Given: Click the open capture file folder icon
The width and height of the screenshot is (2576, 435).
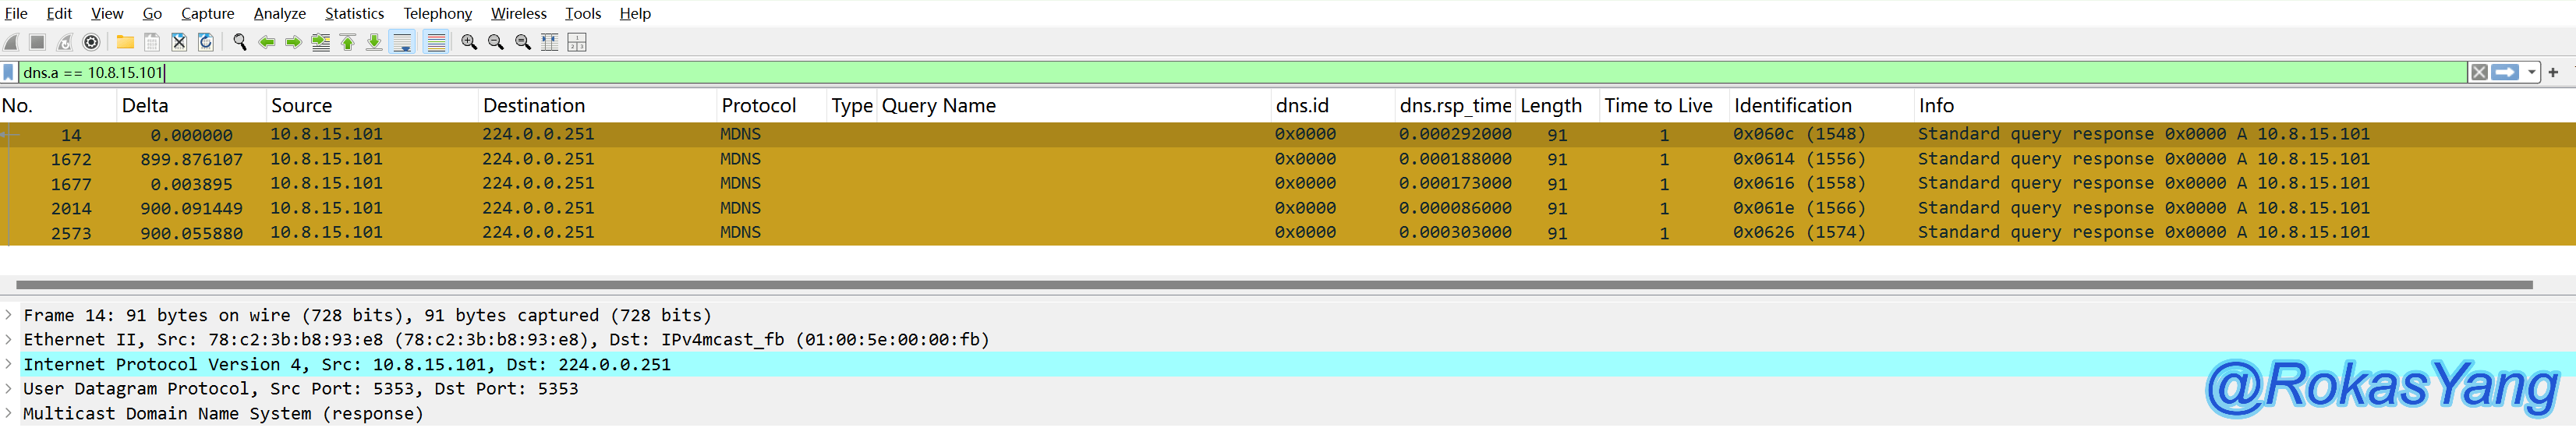Looking at the screenshot, I should tap(125, 42).
